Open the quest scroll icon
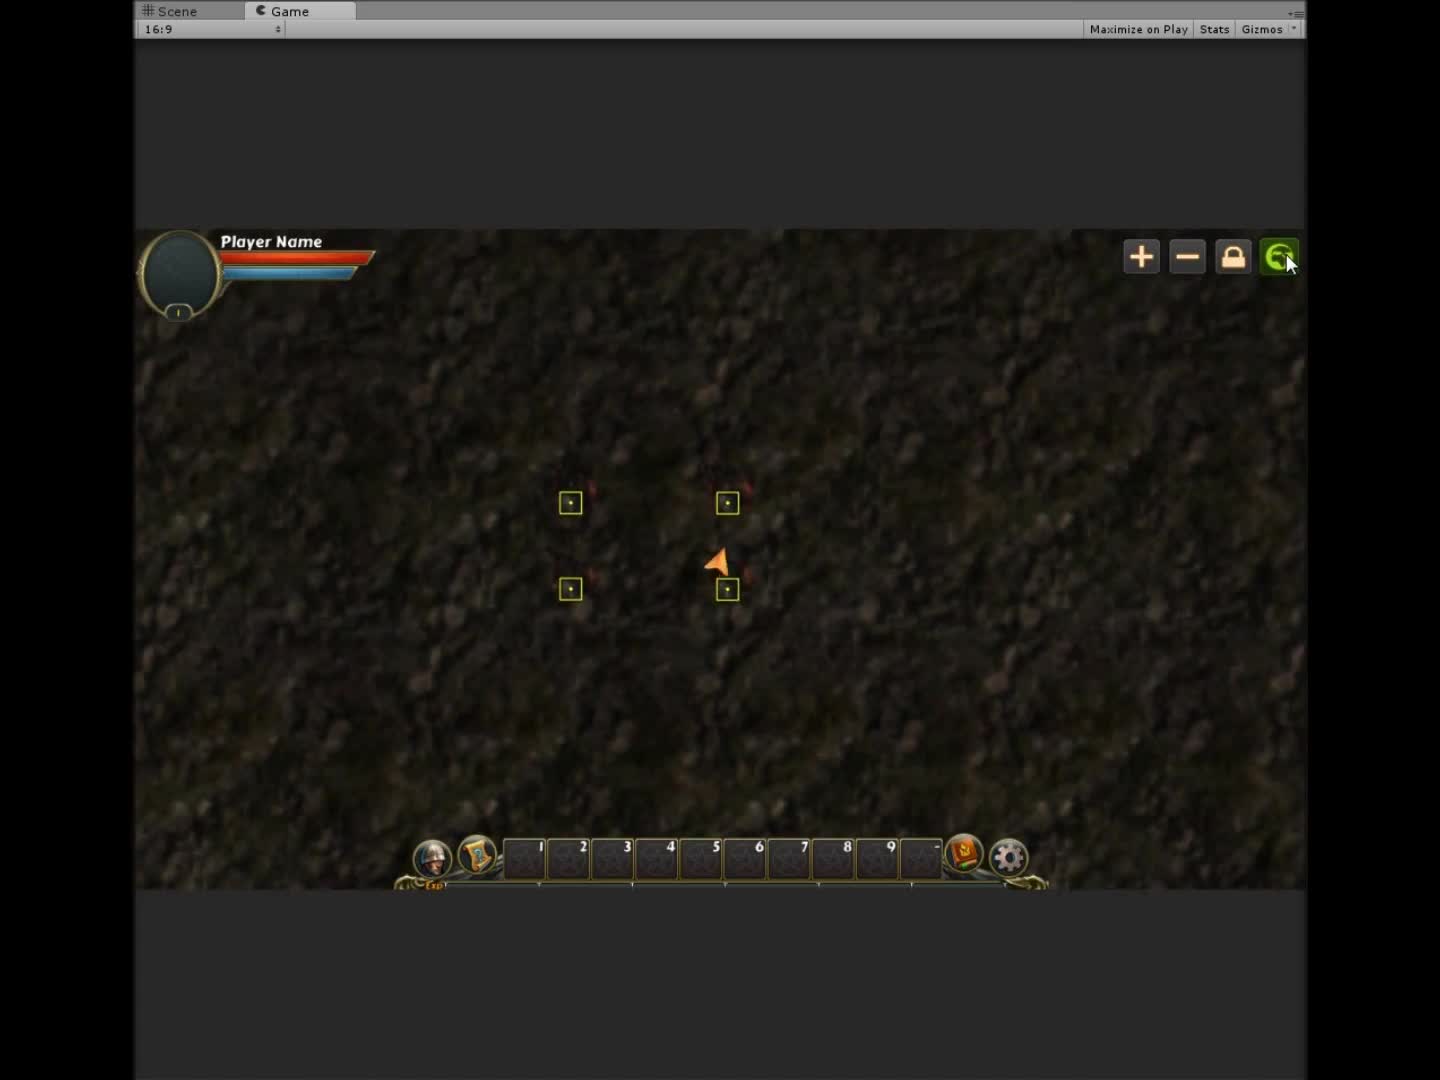 pyautogui.click(x=477, y=855)
